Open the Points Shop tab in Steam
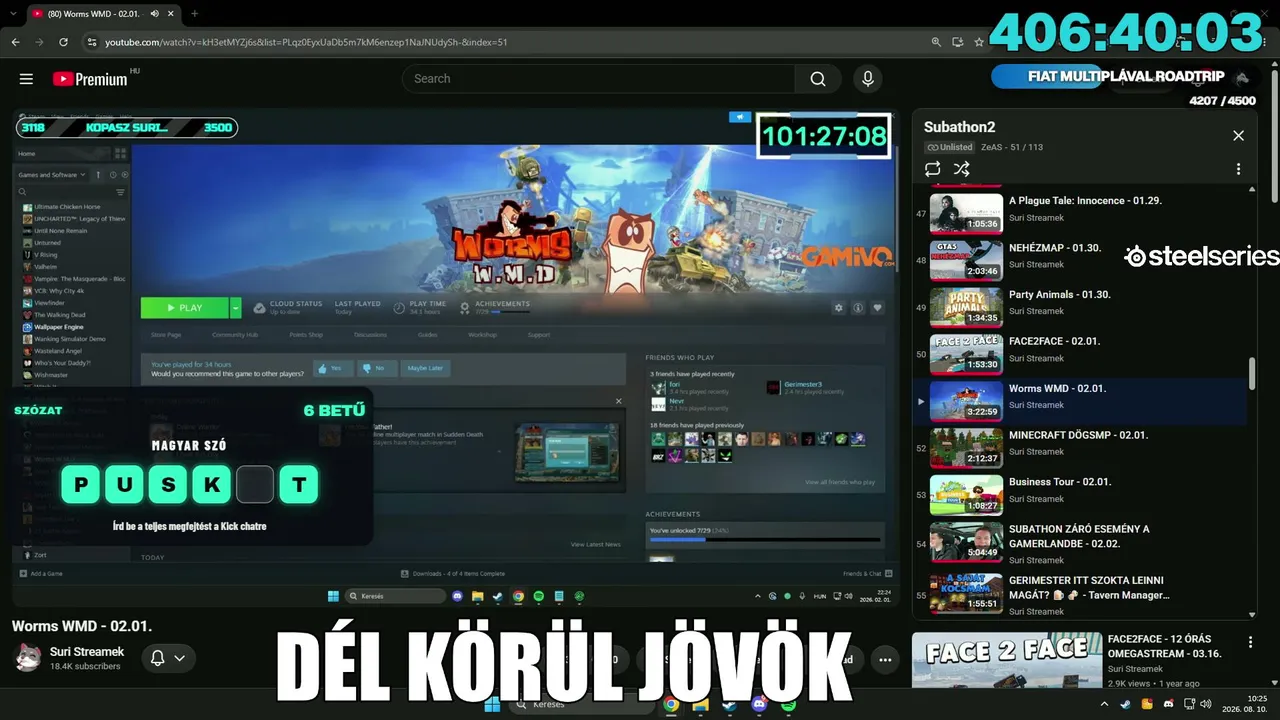 point(306,335)
